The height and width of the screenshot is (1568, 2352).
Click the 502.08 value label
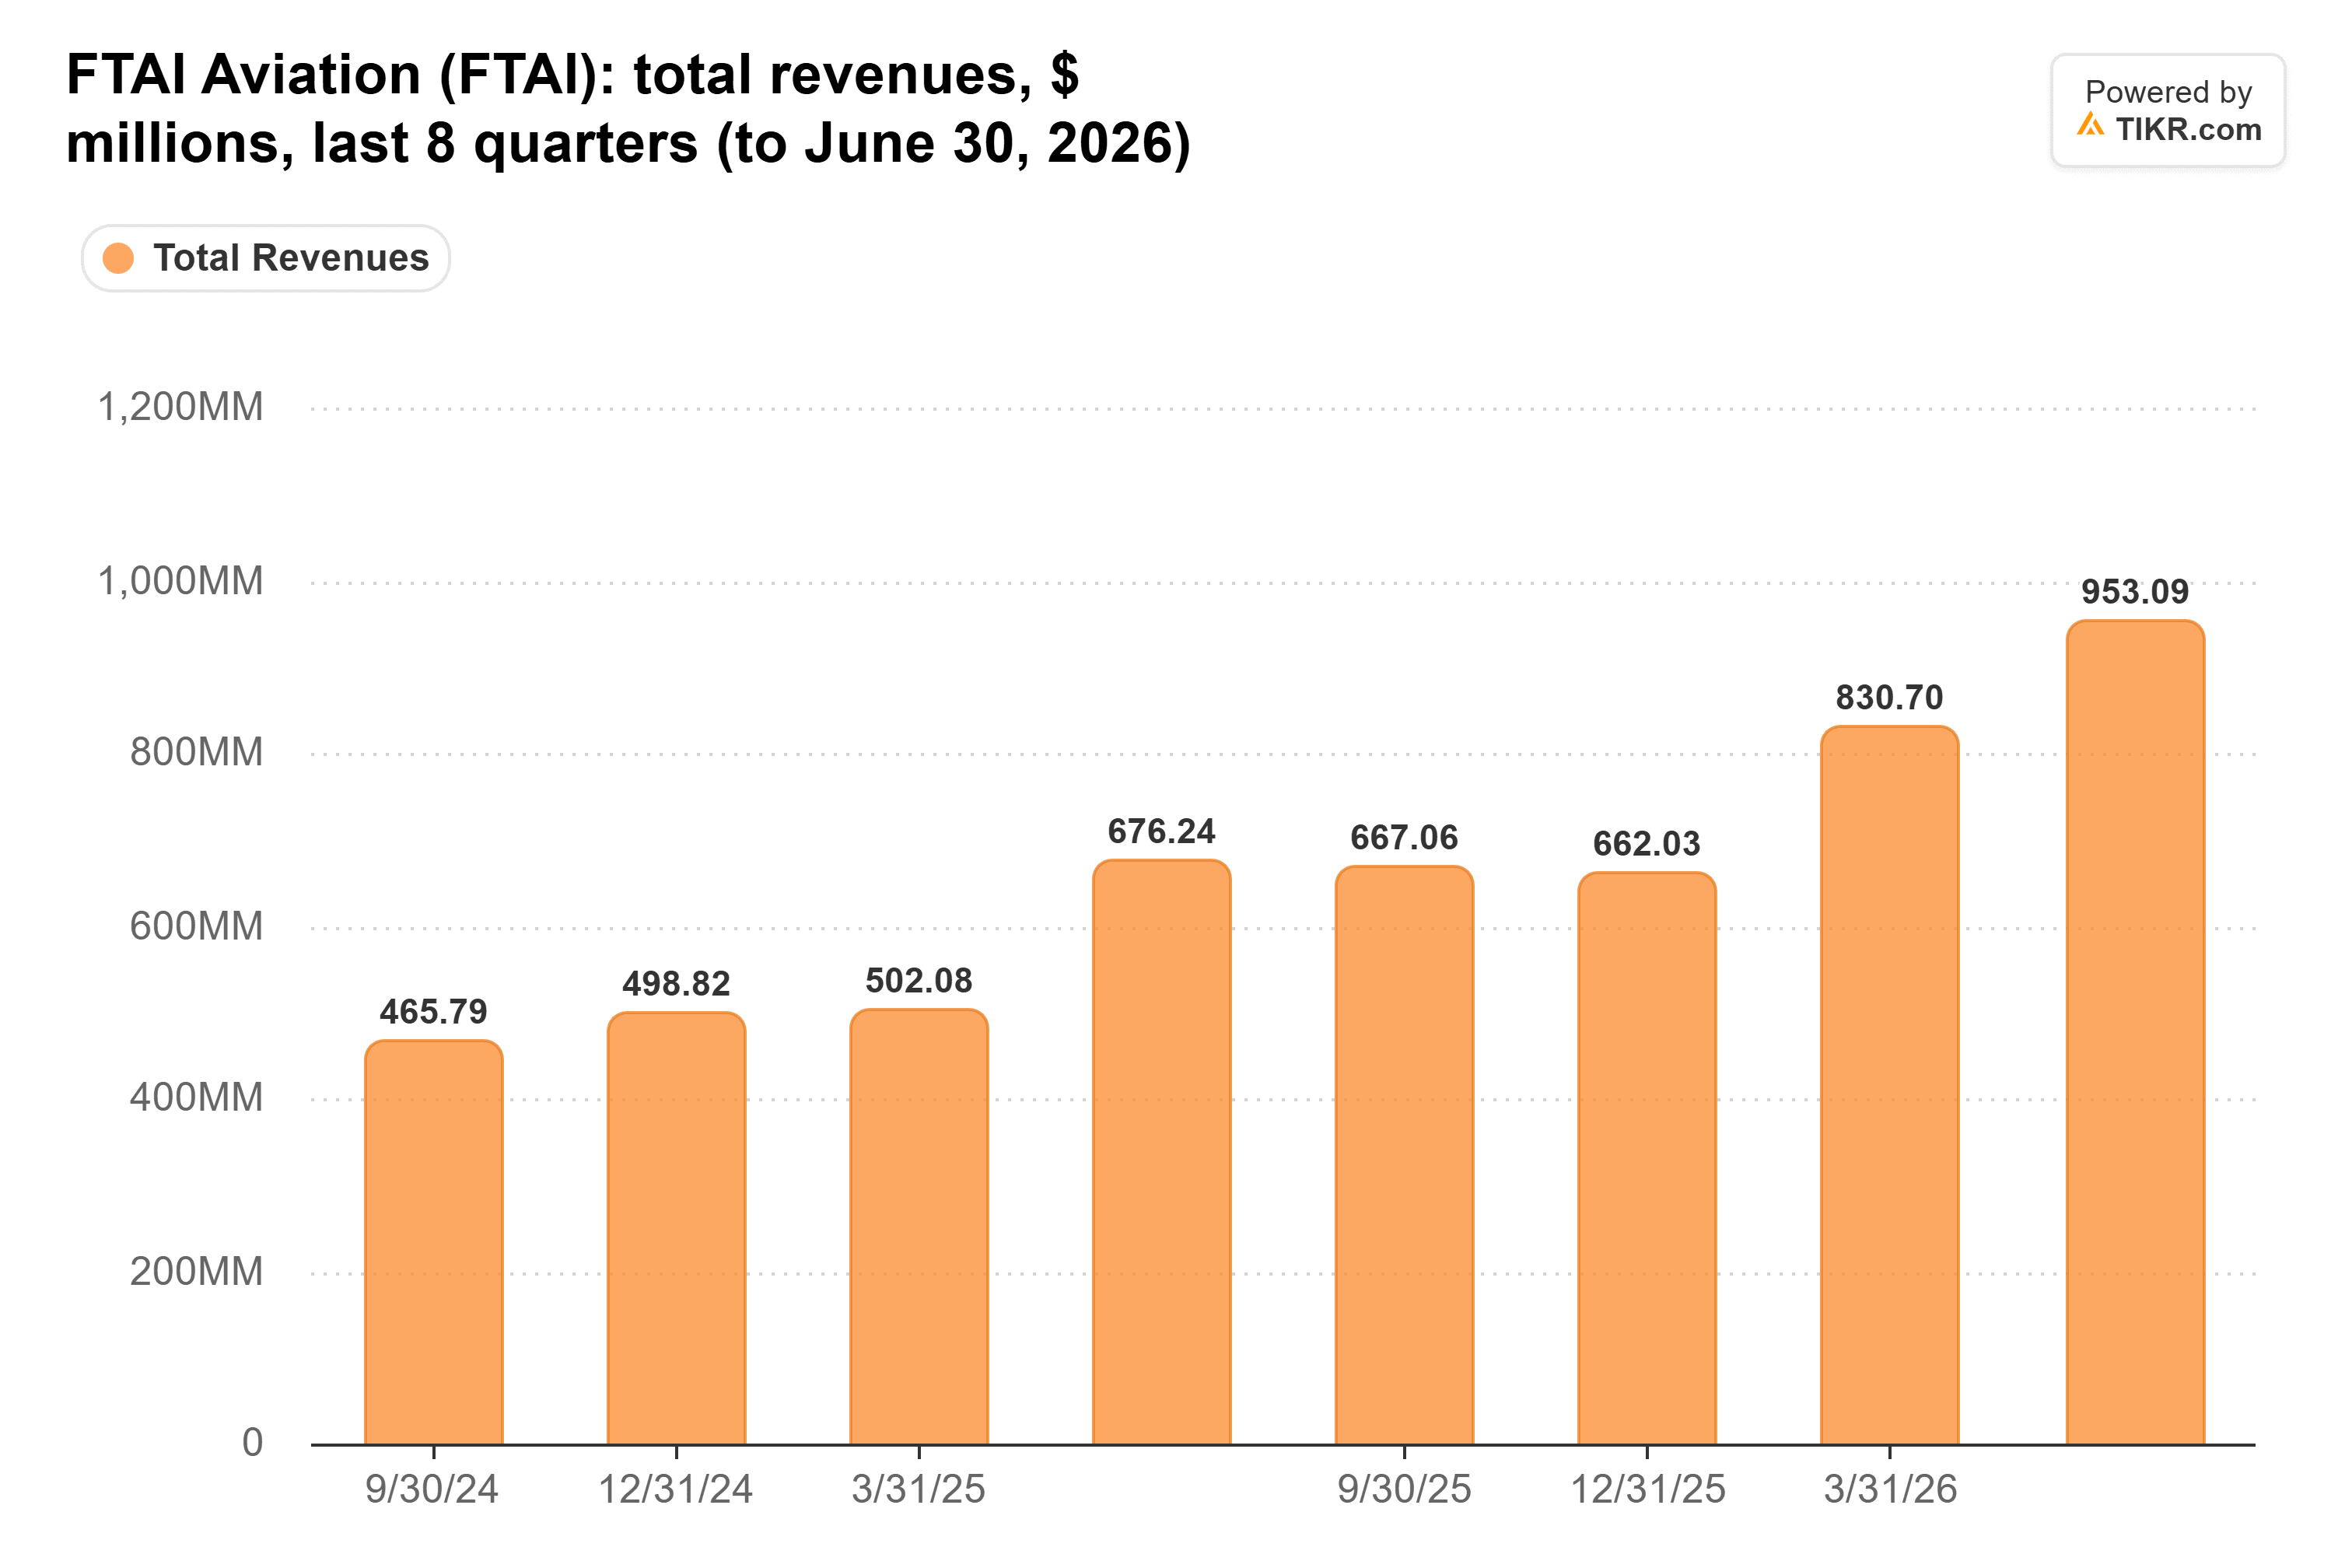pos(919,981)
